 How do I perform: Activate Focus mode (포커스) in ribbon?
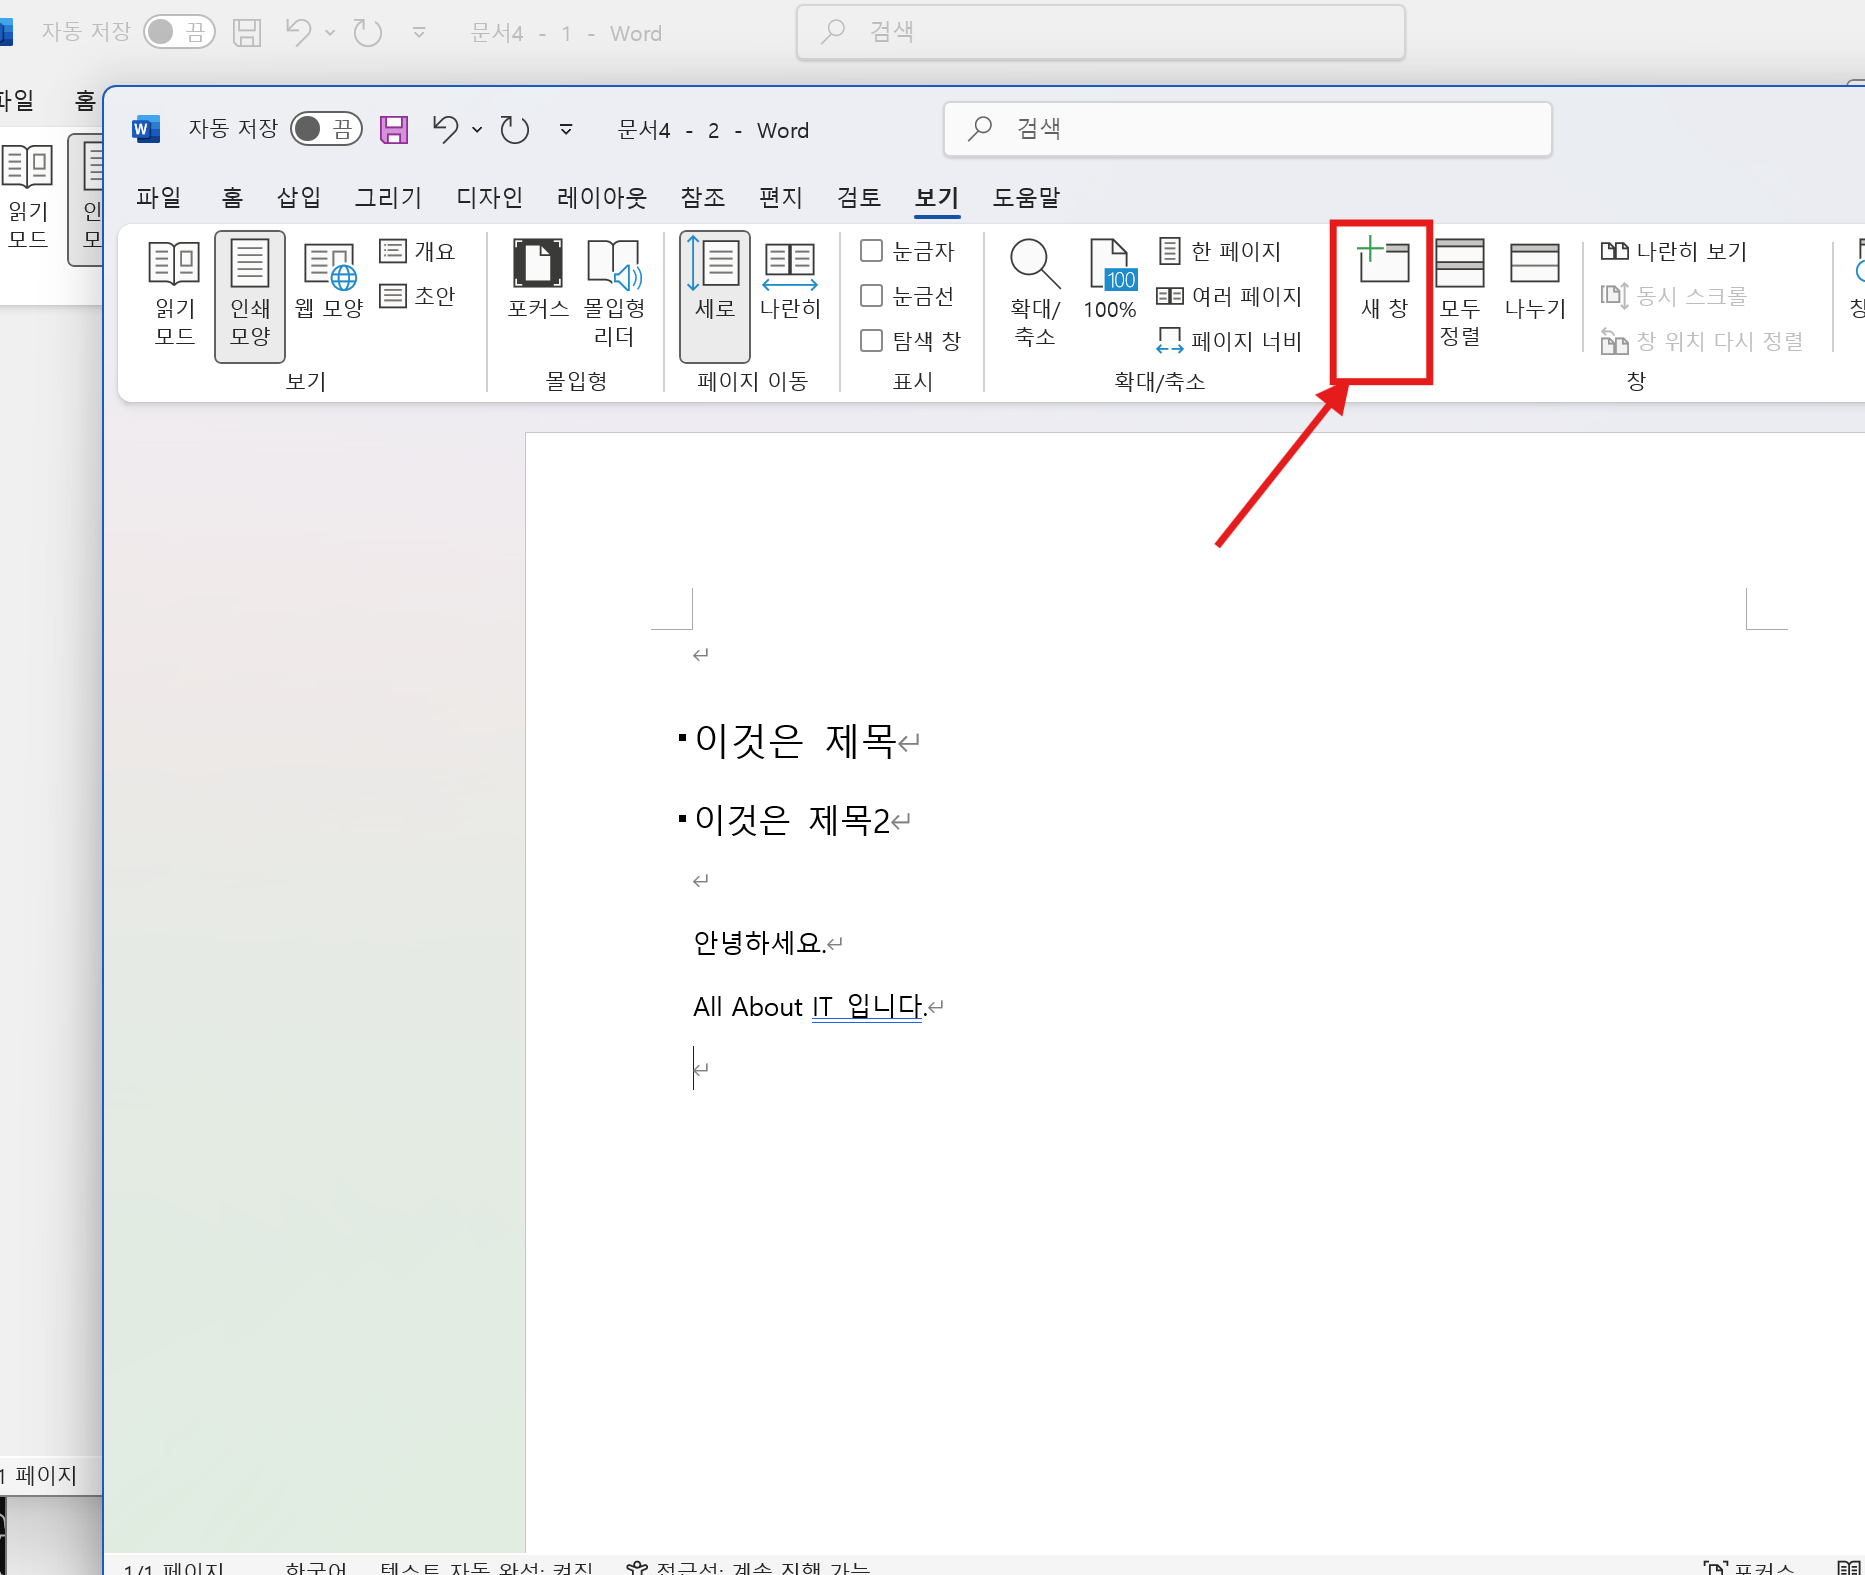click(x=538, y=282)
